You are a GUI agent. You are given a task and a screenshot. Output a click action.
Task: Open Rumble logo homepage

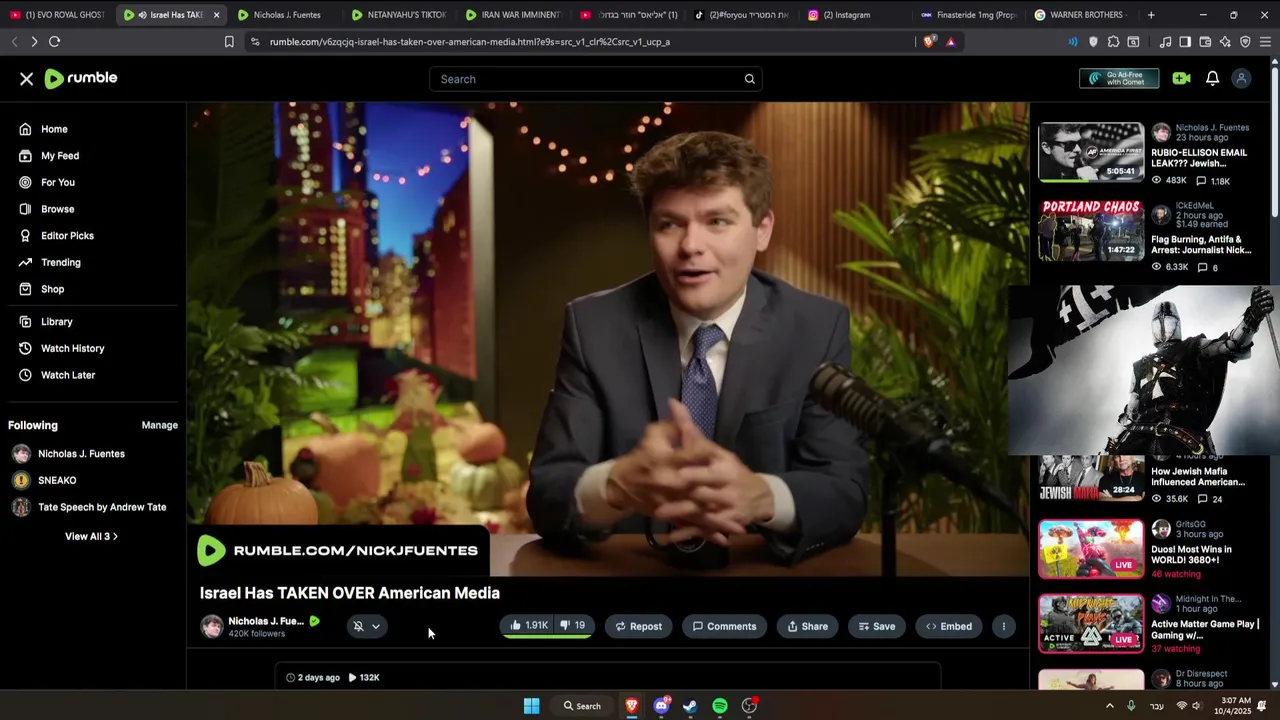coord(81,79)
